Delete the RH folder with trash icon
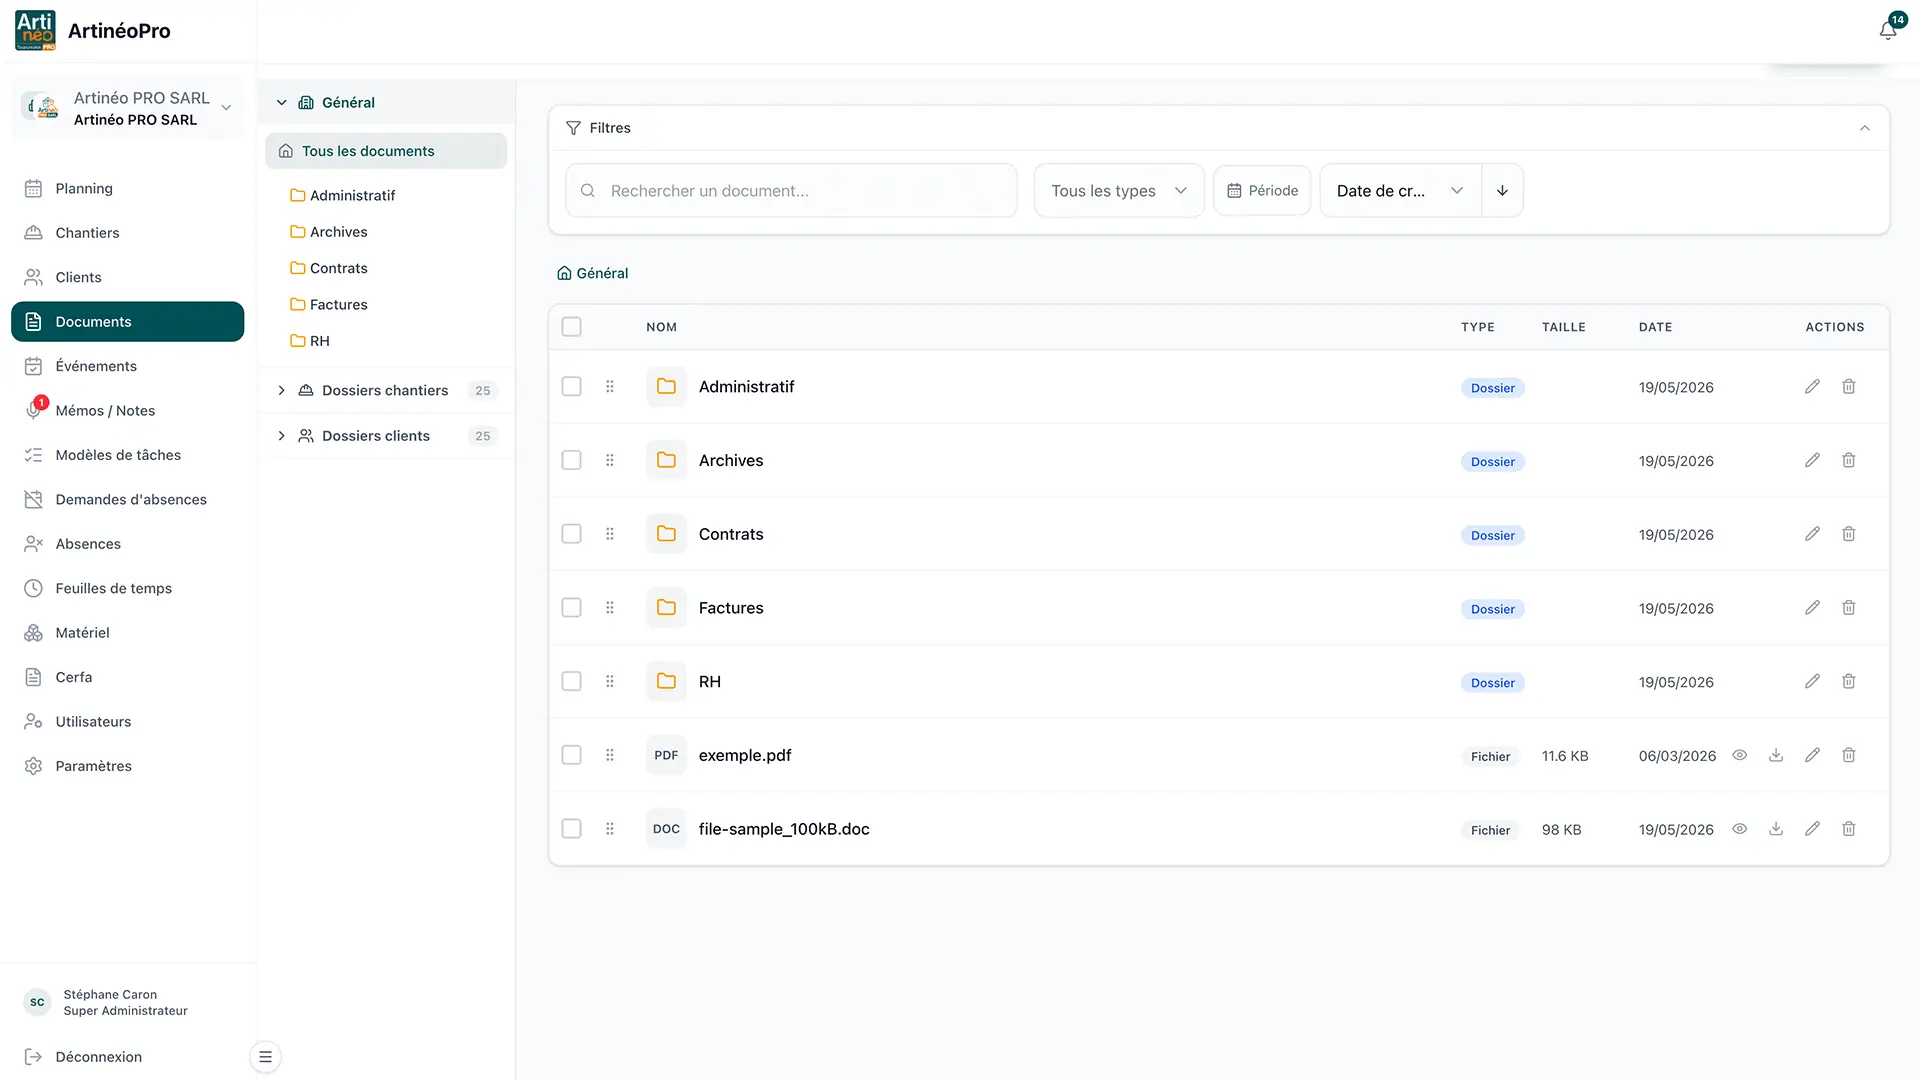1920x1080 pixels. (1849, 681)
